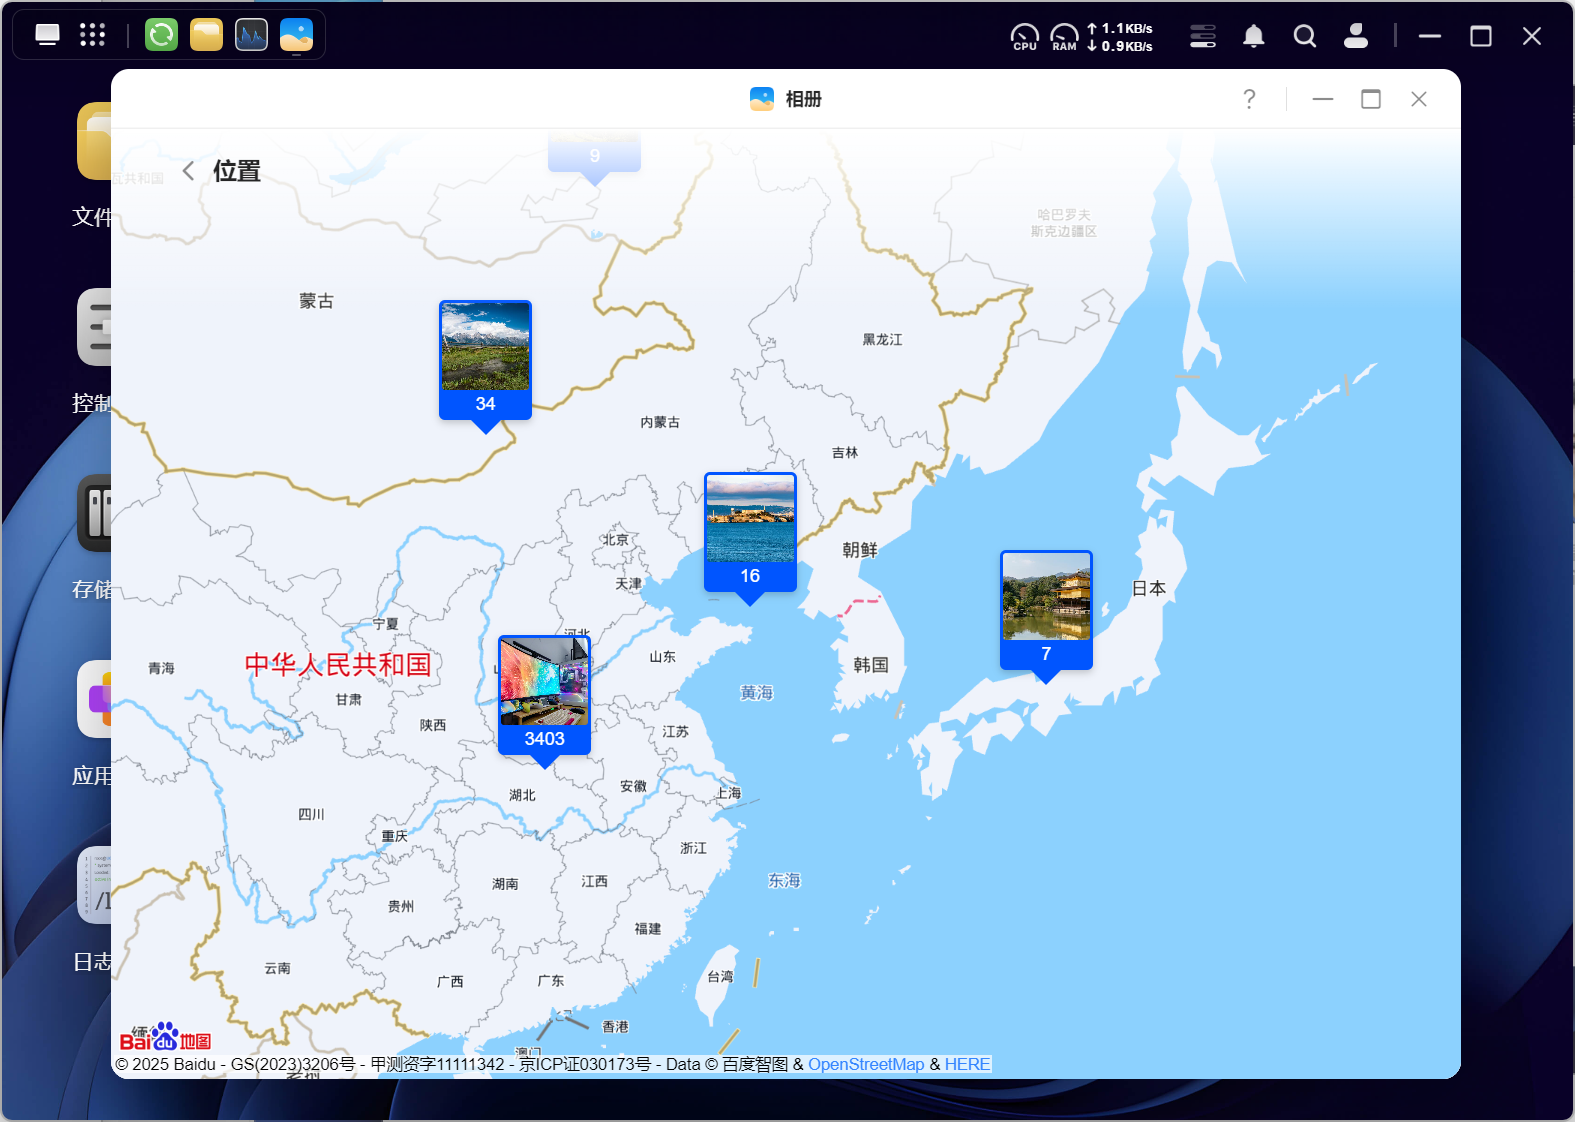
Task: Click the 上海 city label
Action: tap(728, 793)
